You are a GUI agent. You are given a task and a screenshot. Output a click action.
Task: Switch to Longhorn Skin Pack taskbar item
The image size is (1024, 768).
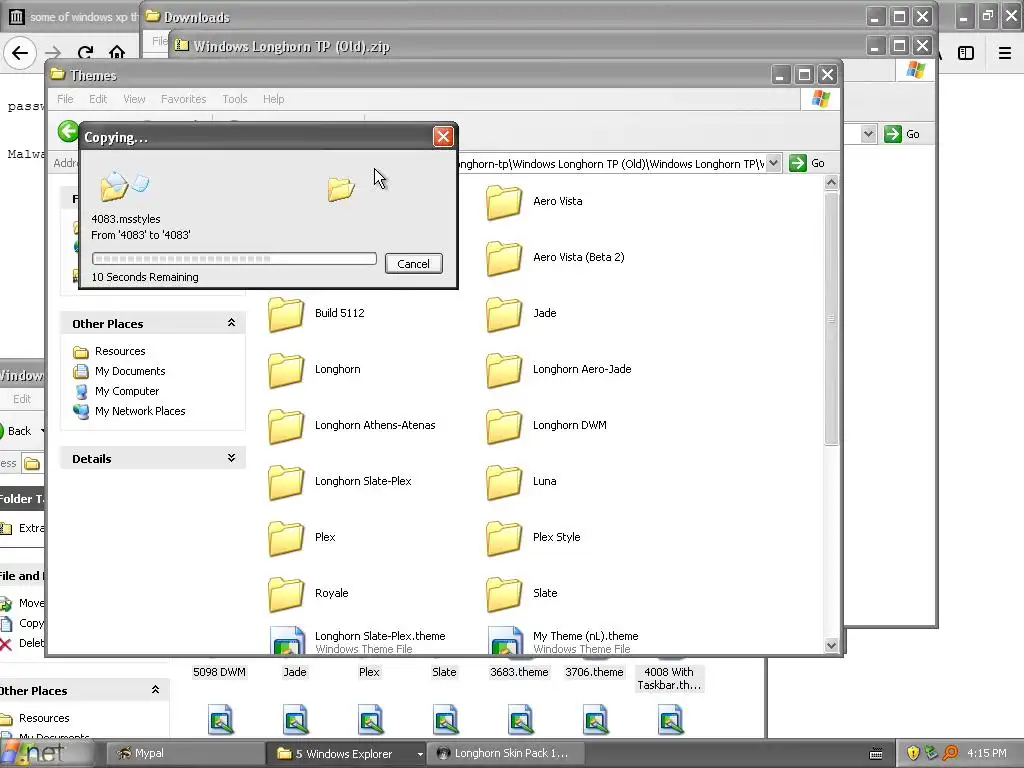[x=505, y=754]
